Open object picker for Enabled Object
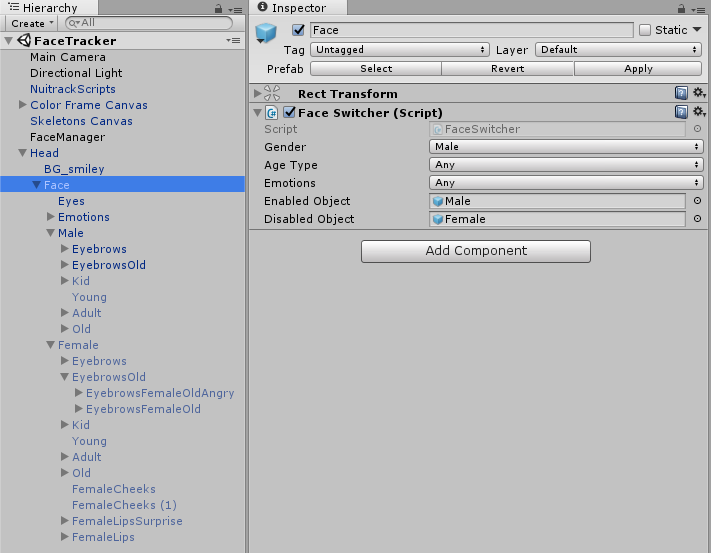The height and width of the screenshot is (553, 711). pos(697,200)
